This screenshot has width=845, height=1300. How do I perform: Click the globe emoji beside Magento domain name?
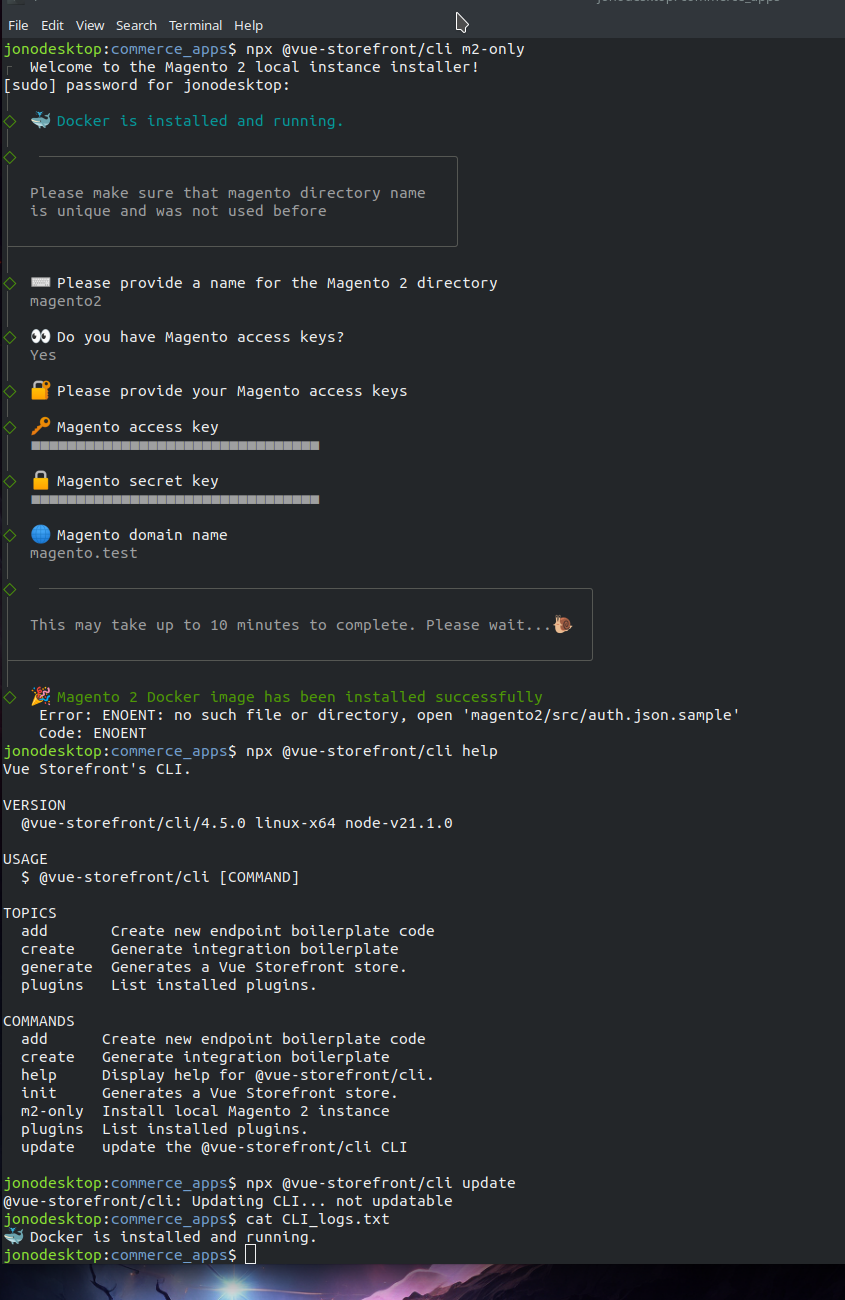(41, 535)
